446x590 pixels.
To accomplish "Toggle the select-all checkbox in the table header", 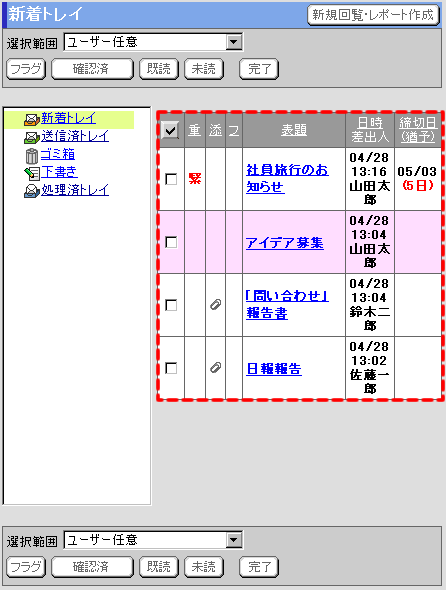I will 170,130.
